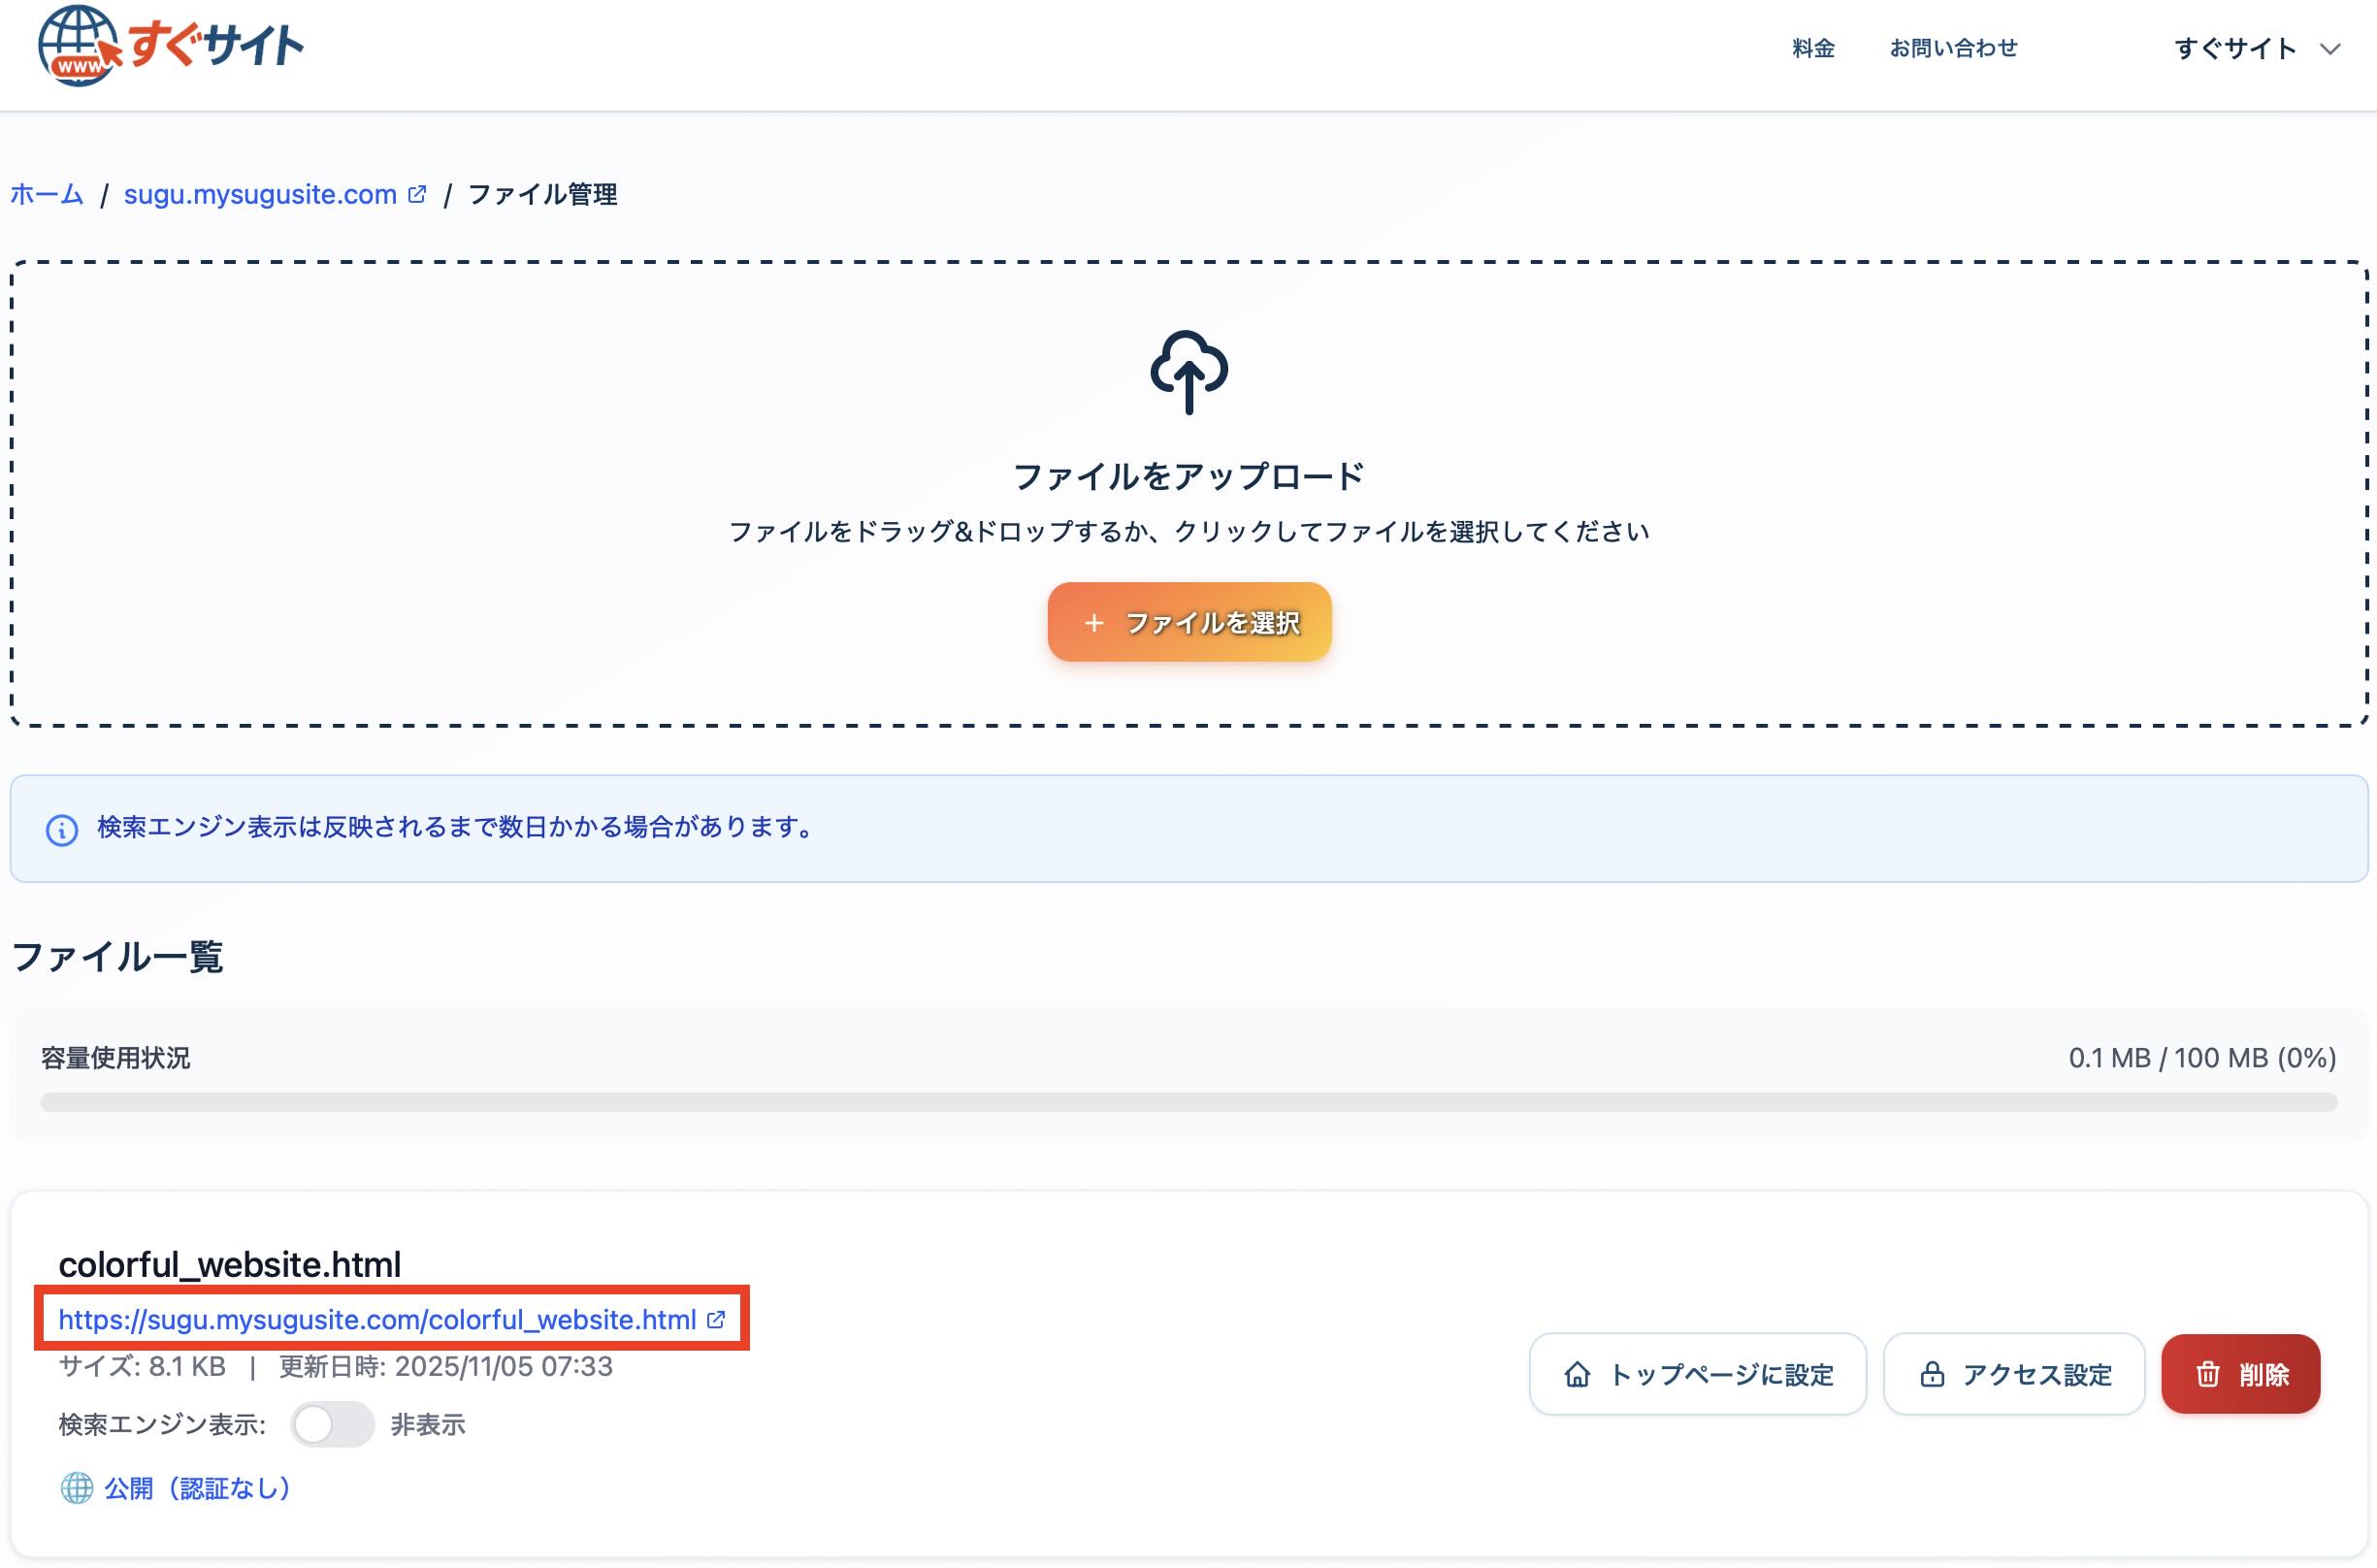Click sugu.mysugusite.com in the breadcrumb

pos(258,193)
